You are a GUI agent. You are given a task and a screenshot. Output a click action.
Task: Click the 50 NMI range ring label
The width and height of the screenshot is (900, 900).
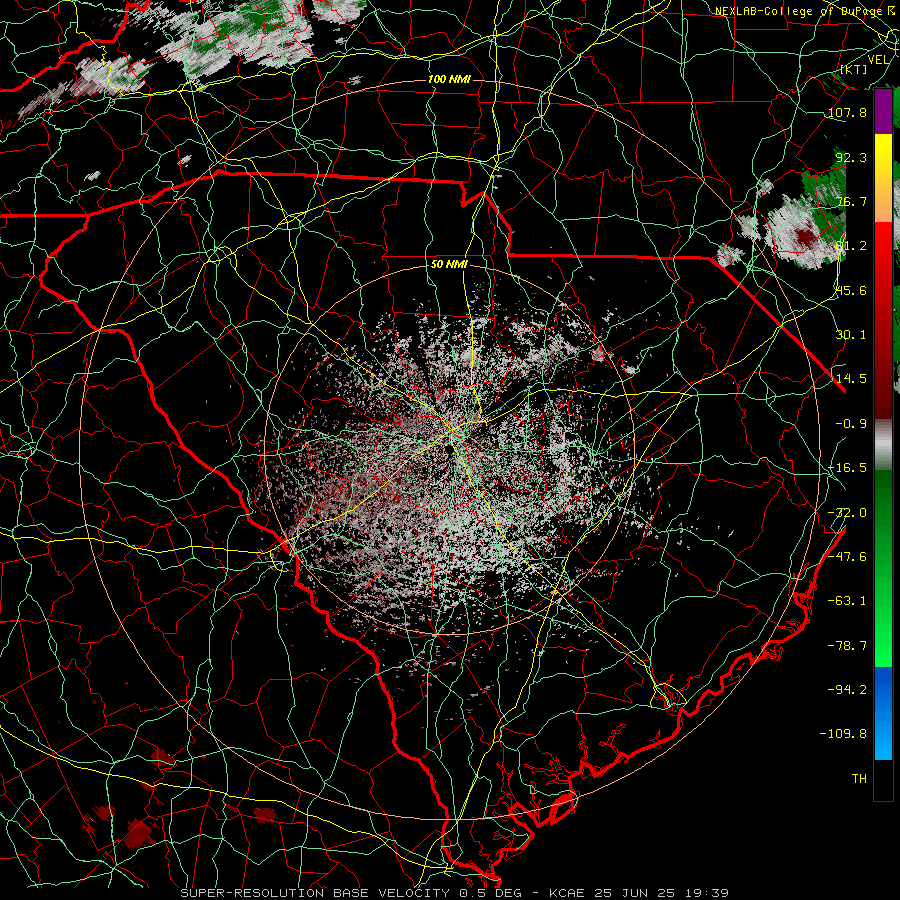click(x=449, y=264)
